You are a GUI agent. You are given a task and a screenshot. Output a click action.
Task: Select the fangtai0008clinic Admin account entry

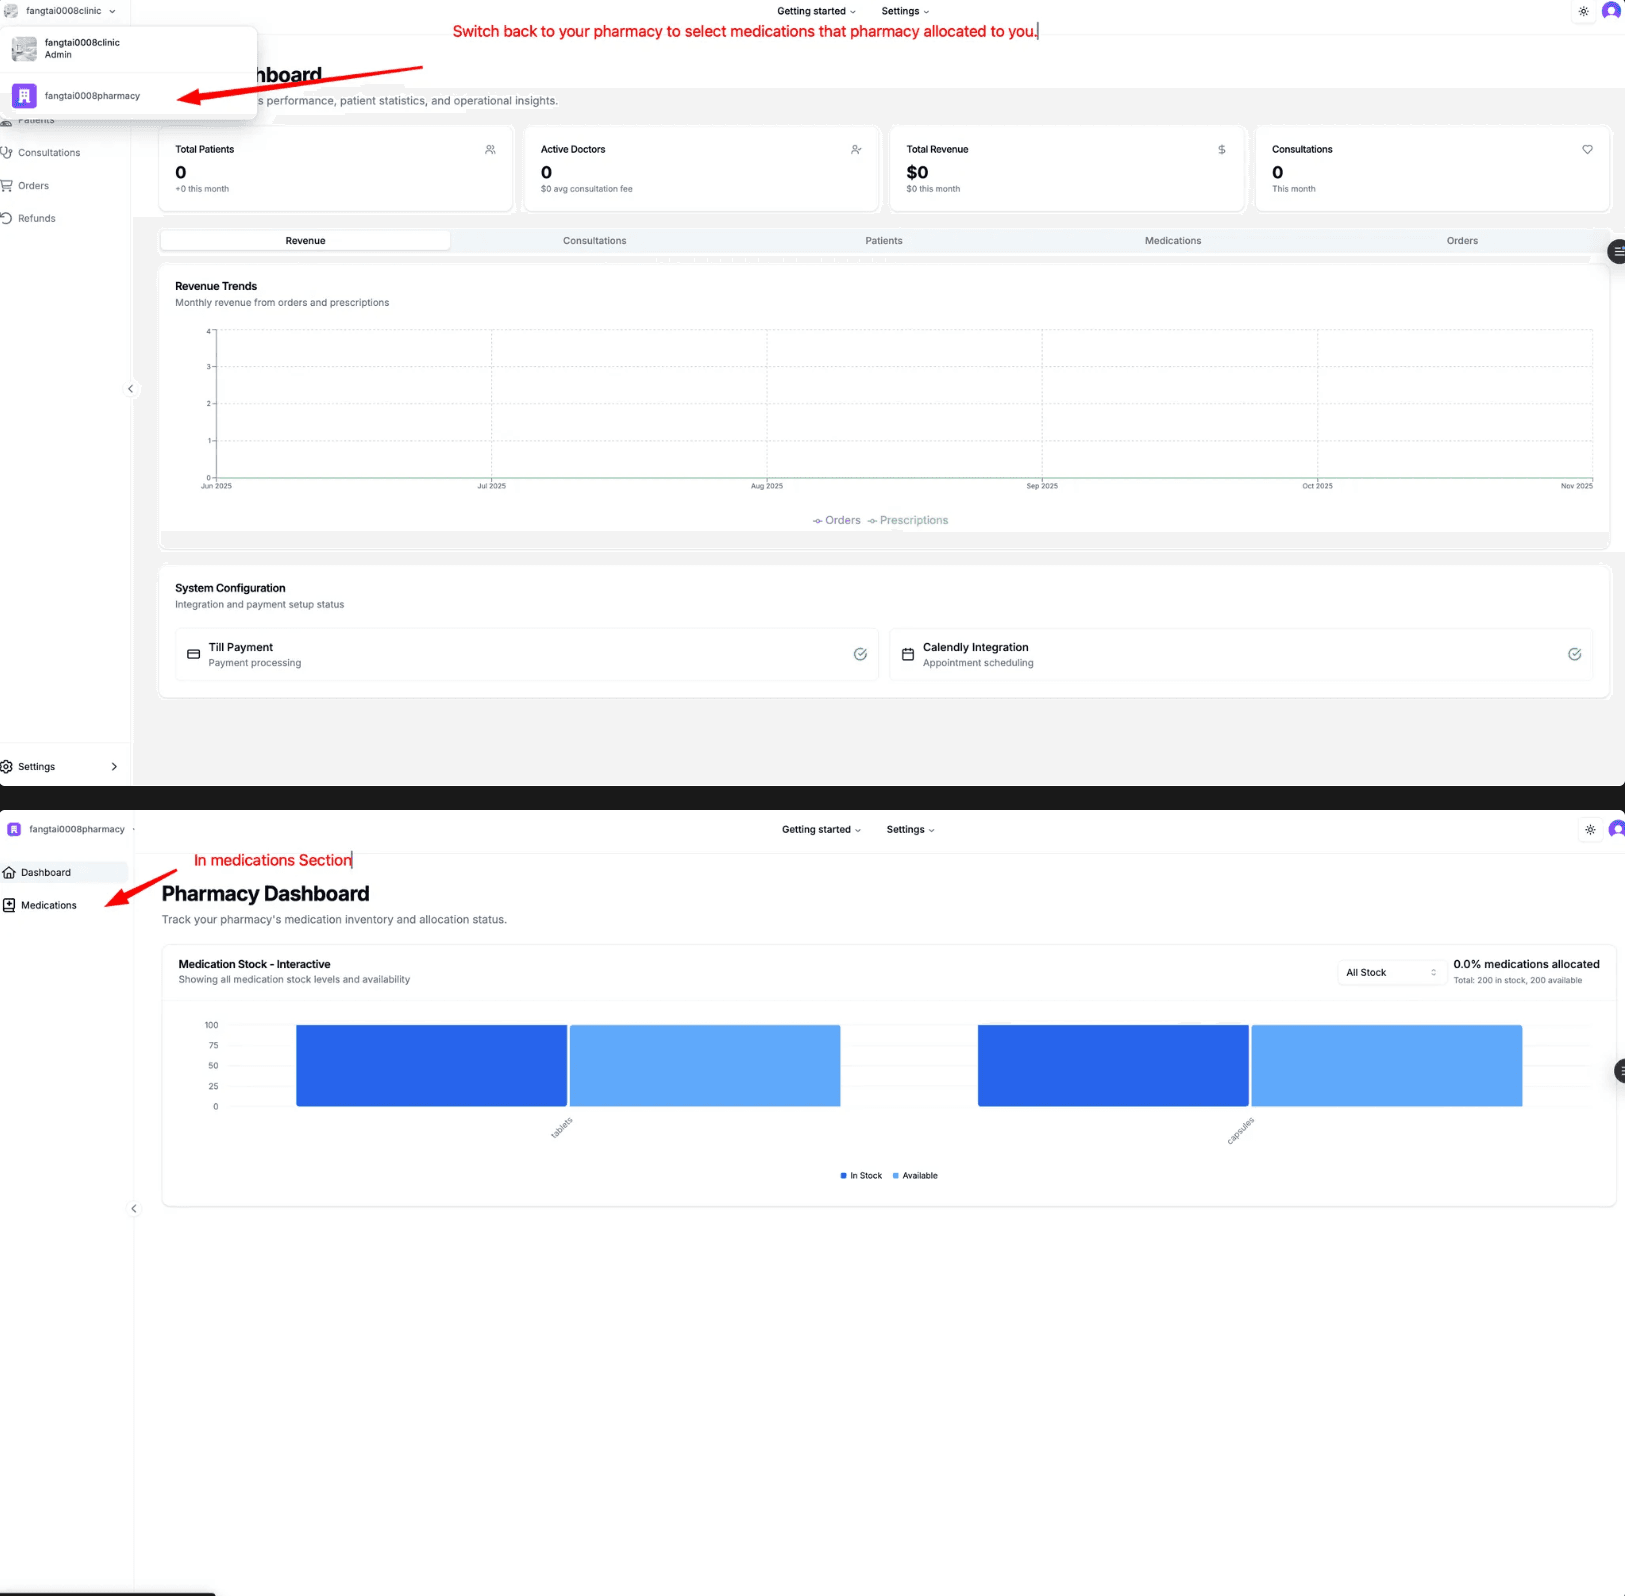82,49
